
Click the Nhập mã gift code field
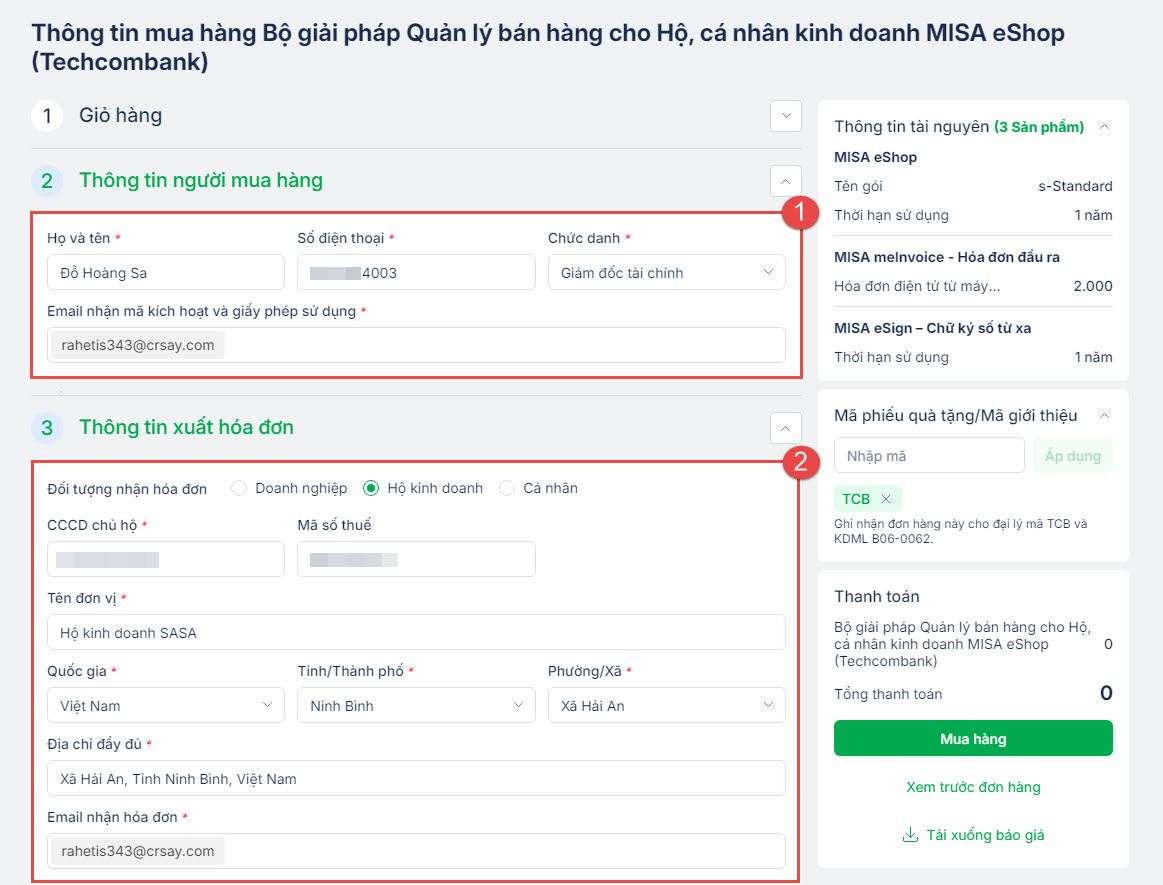929,456
